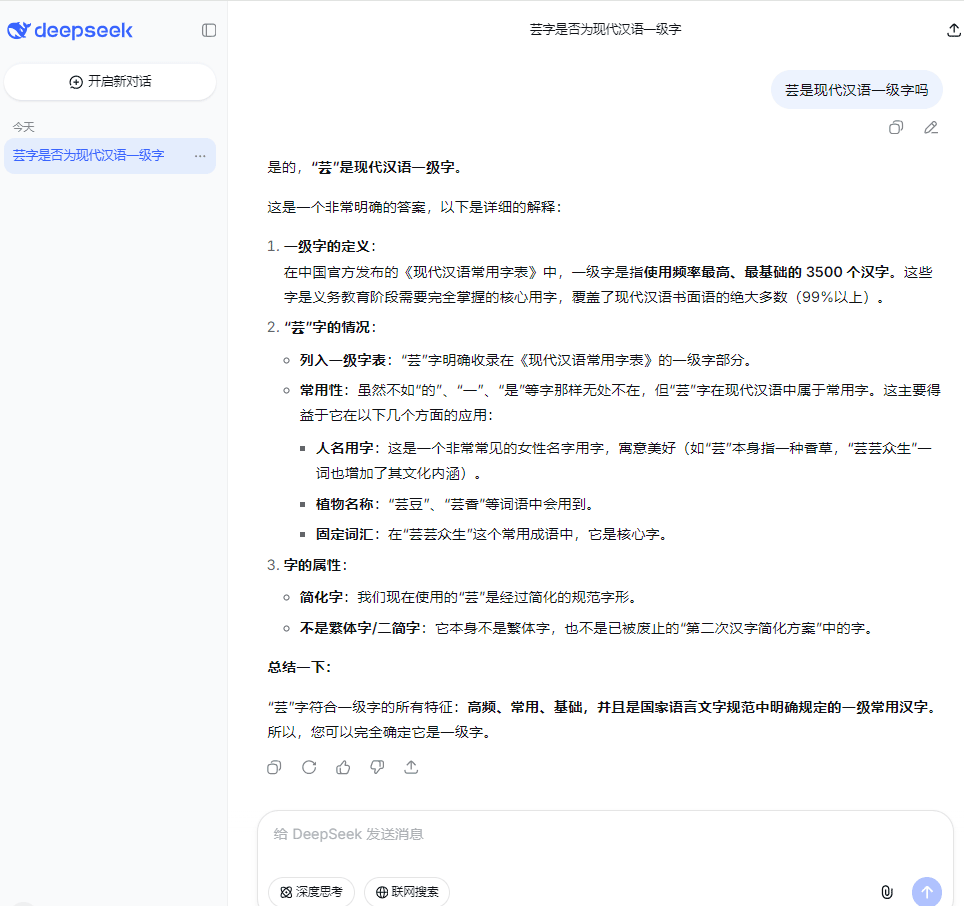
Task: Dislike the response with thumbs down
Action: (377, 767)
